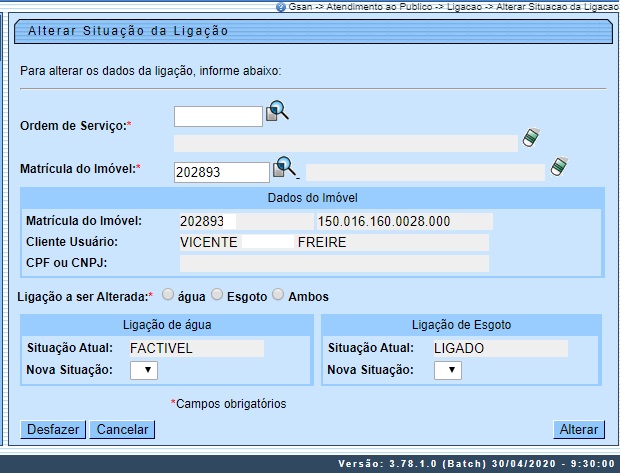The width and height of the screenshot is (620, 473).
Task: Click eraser icon for Ordem de Serviço
Action: coord(532,138)
